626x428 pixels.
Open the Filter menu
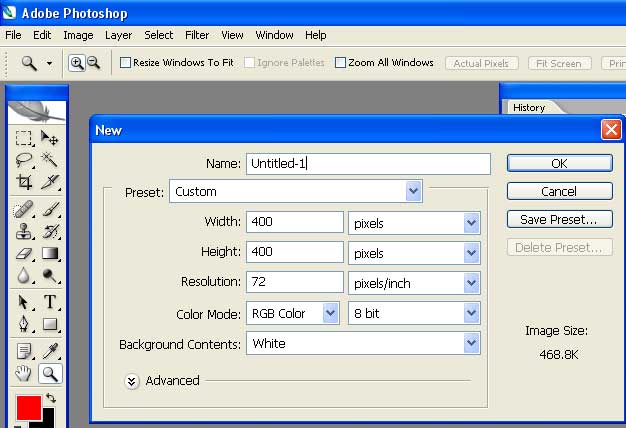pyautogui.click(x=197, y=35)
